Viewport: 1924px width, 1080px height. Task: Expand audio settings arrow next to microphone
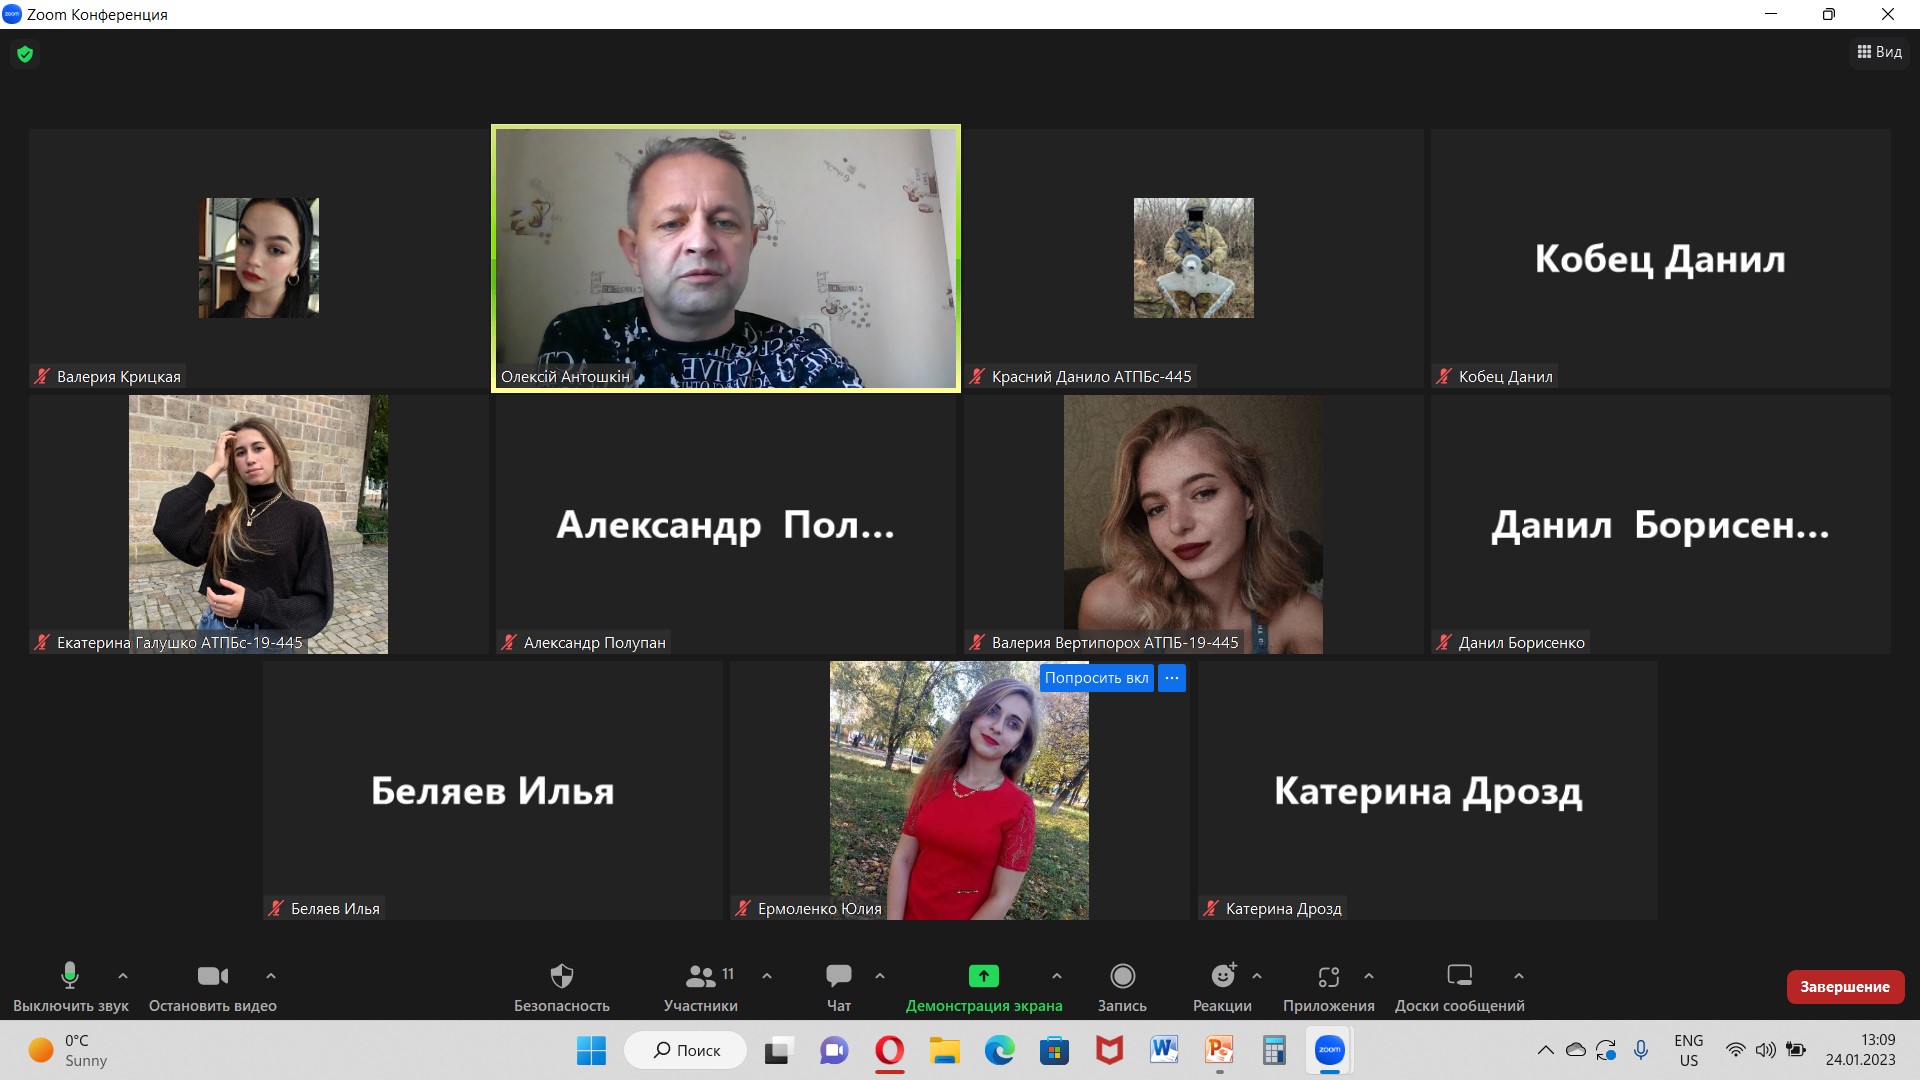point(123,975)
